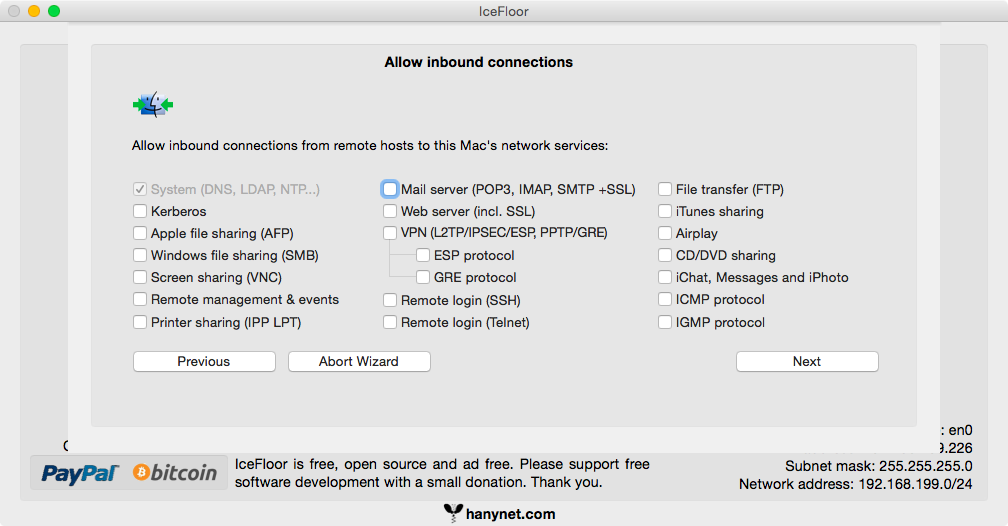This screenshot has height=526, width=1008.
Task: Check the Kerberos option
Action: 140,211
